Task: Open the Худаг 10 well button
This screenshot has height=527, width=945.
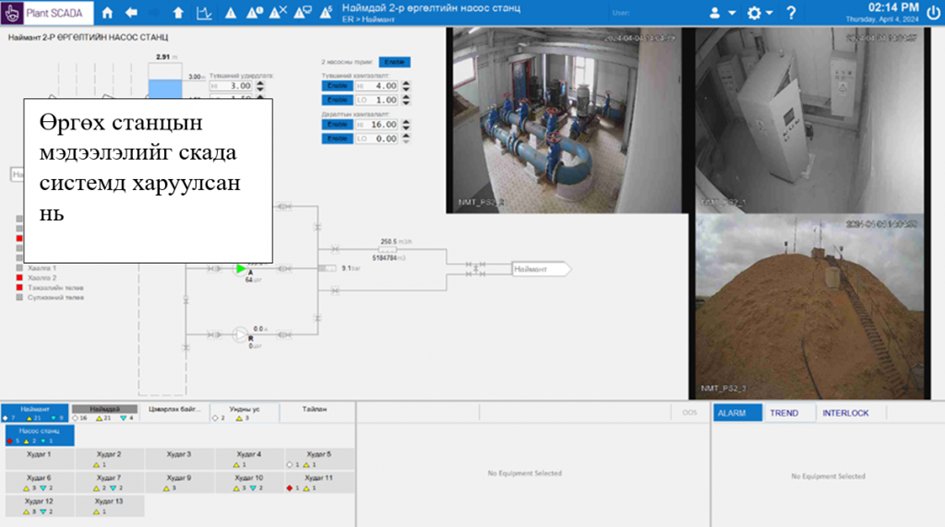Action: pos(249,482)
